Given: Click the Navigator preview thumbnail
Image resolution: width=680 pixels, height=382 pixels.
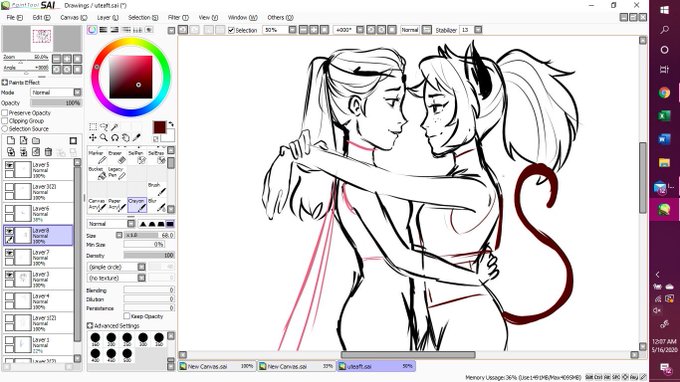Looking at the screenshot, I should coord(42,39).
